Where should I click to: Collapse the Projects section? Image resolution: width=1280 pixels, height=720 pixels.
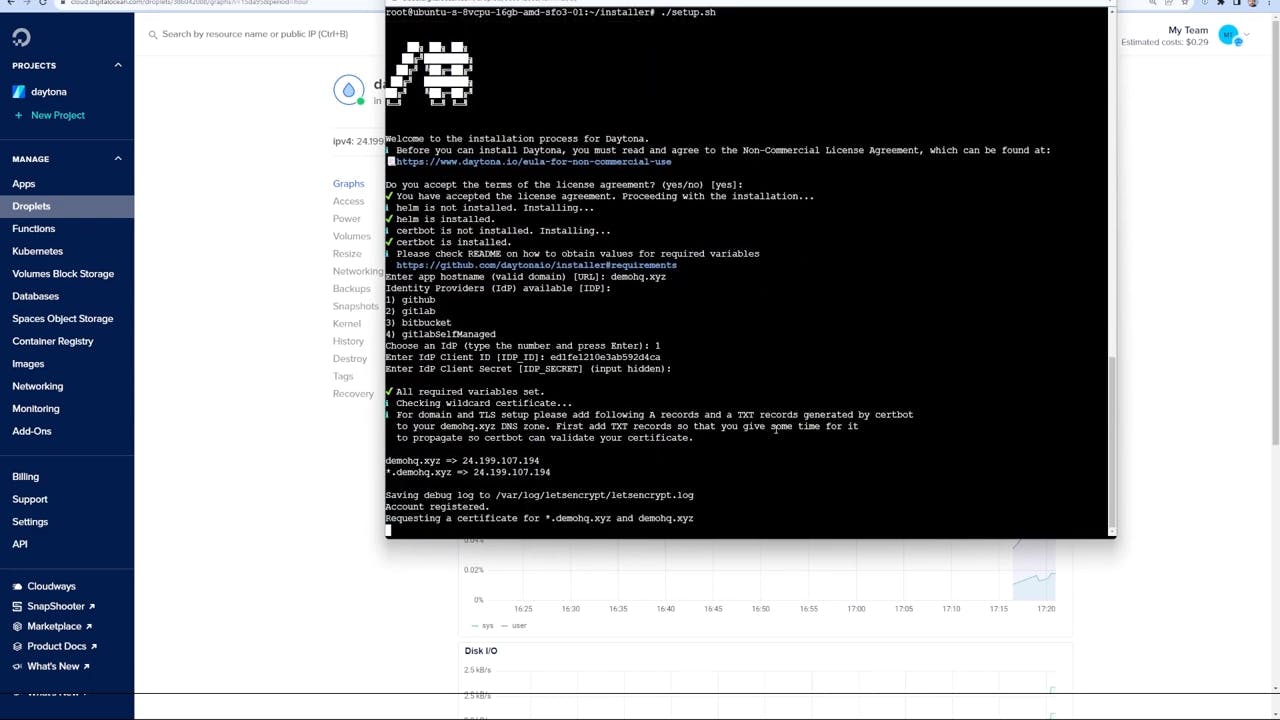tap(117, 65)
